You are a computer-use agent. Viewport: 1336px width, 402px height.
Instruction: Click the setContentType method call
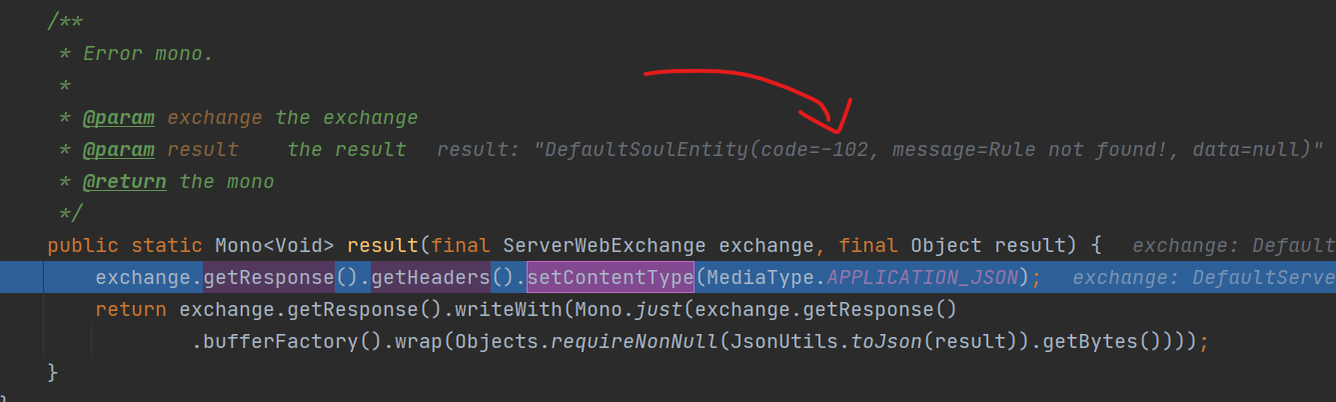[x=610, y=277]
